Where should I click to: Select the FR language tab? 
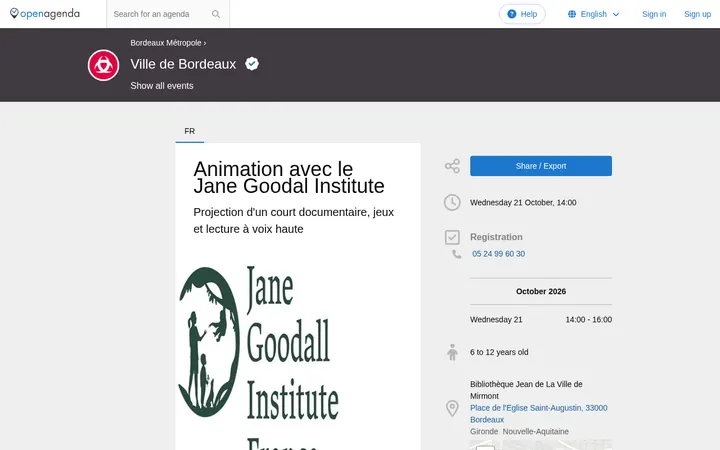(x=190, y=131)
